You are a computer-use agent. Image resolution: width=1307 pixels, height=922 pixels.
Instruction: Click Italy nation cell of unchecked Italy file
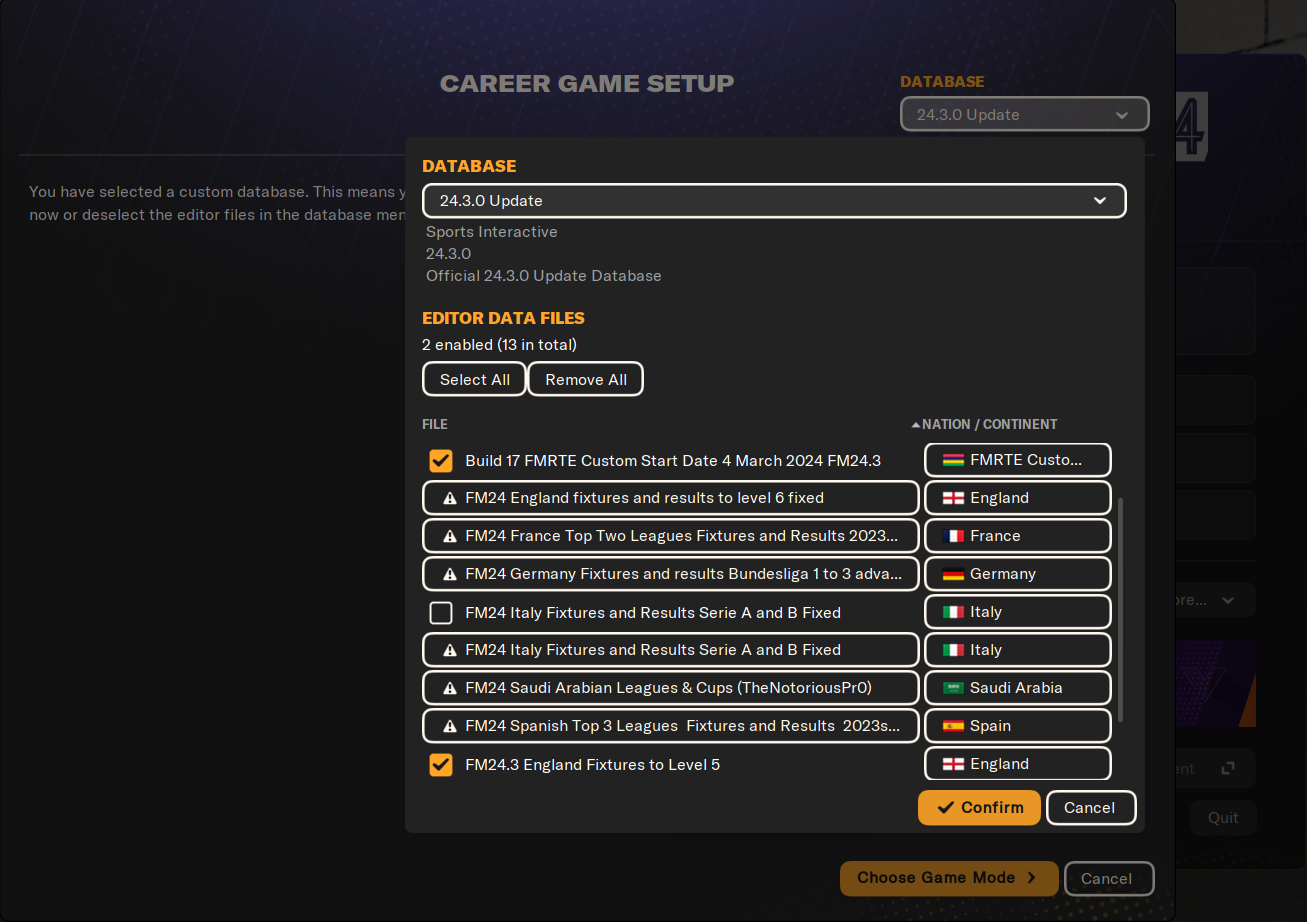pyautogui.click(x=1018, y=612)
